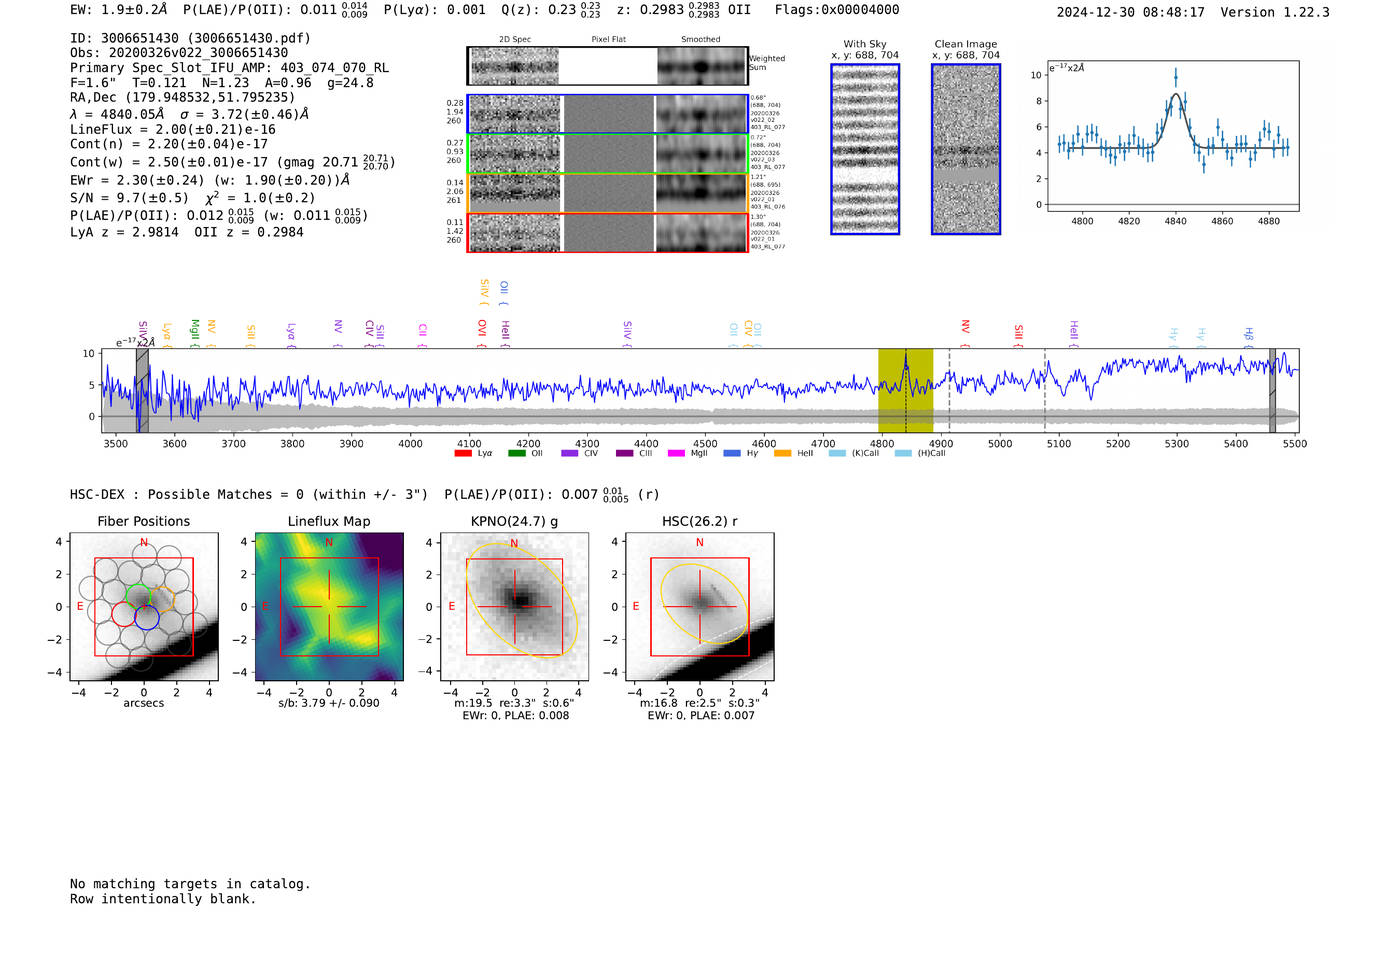1400x953 pixels.
Task: Select the Primary Spec_Slot_IFU_AMP: 403_074_070_RL line
Action: (x=229, y=68)
